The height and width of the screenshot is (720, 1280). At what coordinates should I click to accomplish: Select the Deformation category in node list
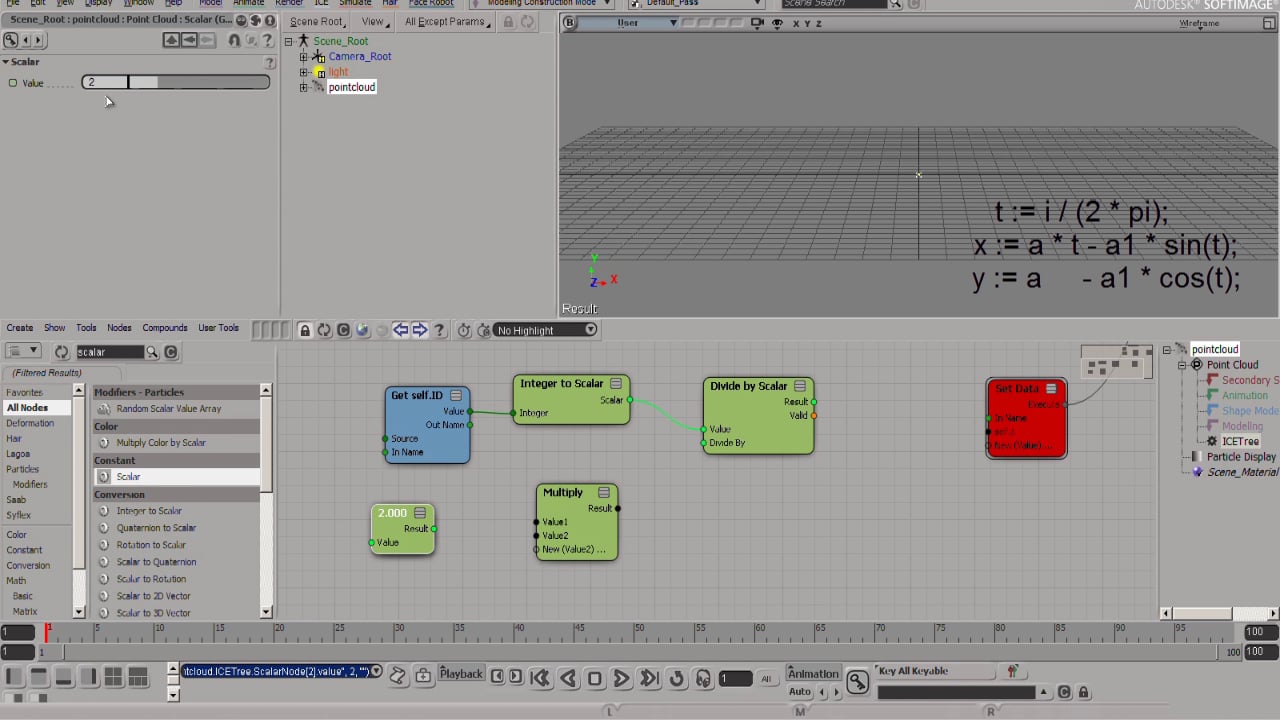tap(30, 423)
